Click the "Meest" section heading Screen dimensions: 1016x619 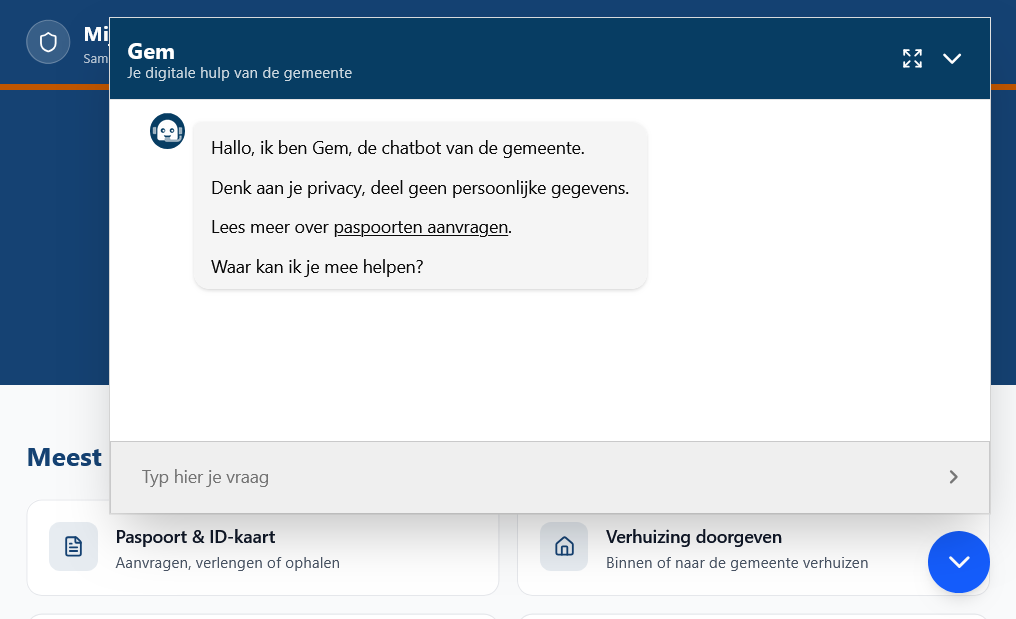64,457
